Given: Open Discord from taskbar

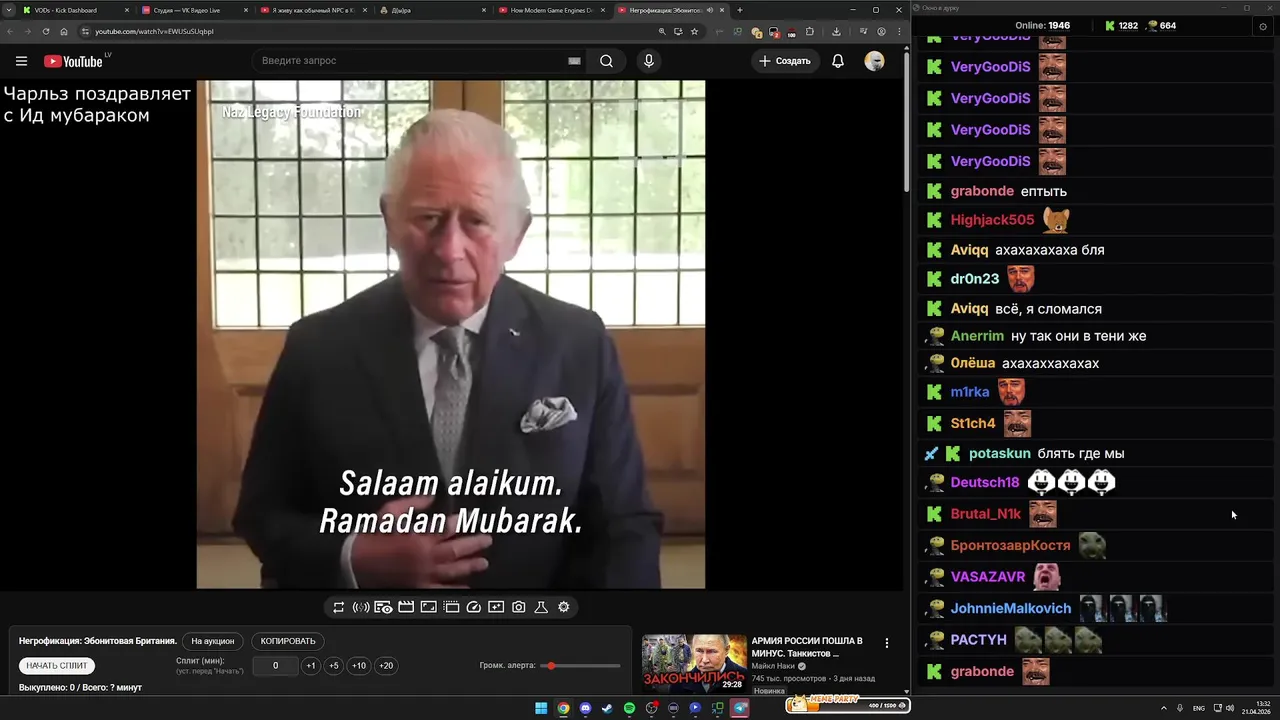Looking at the screenshot, I should pyautogui.click(x=585, y=708).
